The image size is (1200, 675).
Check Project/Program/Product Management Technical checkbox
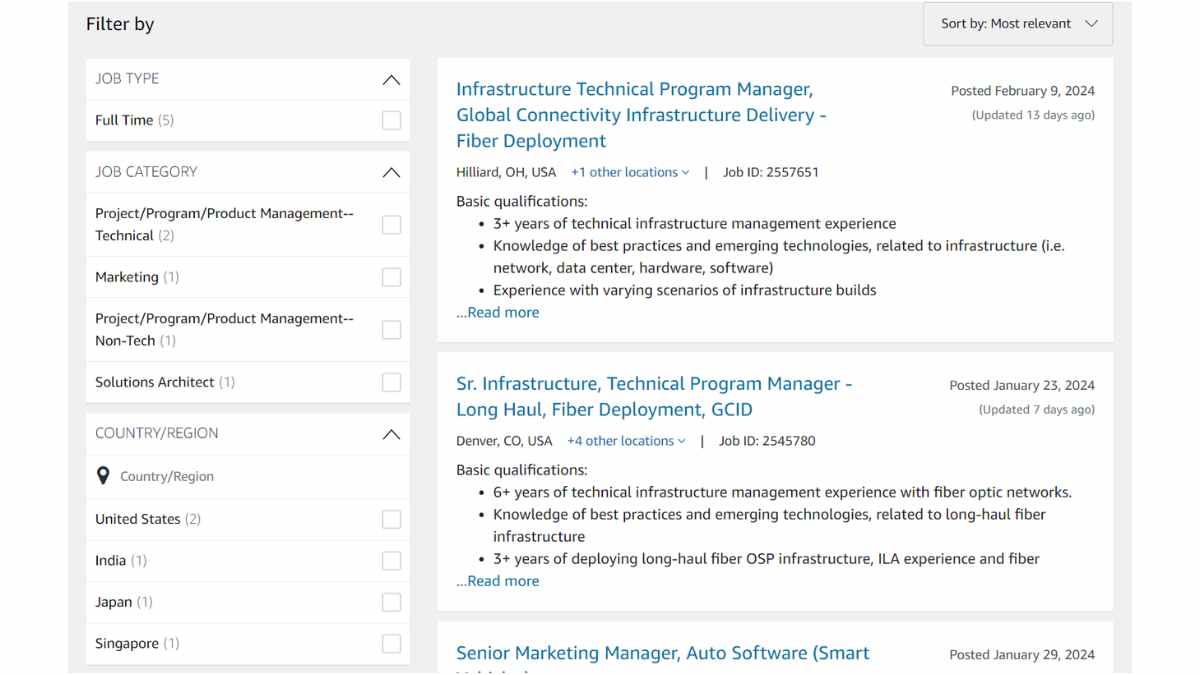(391, 225)
